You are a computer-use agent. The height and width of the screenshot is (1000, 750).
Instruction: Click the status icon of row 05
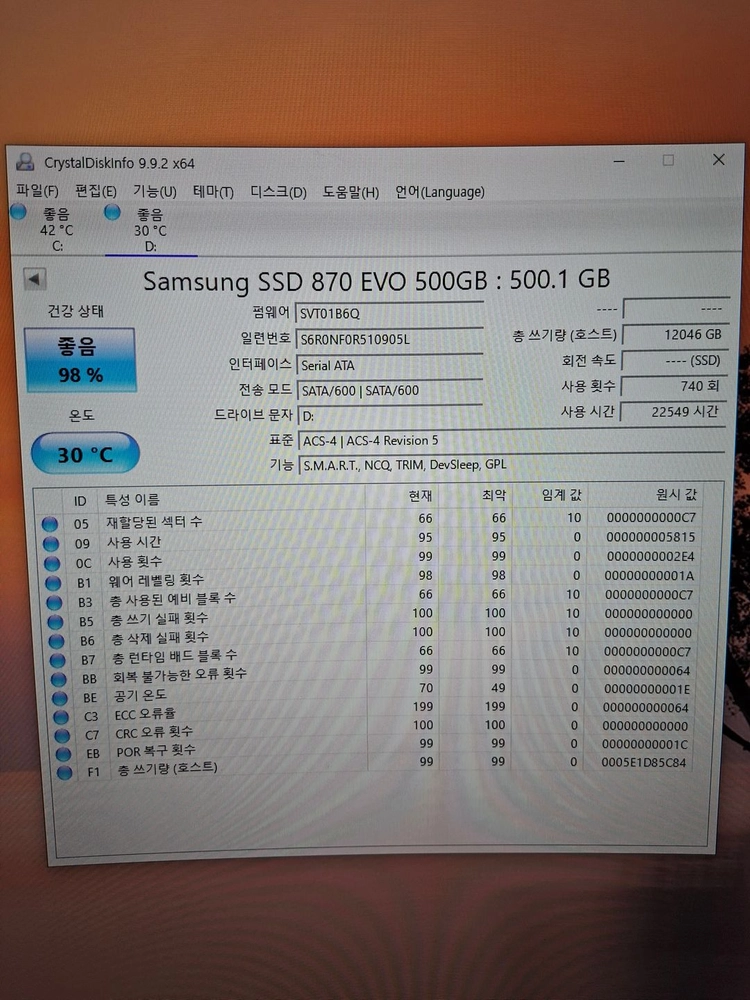(49, 524)
